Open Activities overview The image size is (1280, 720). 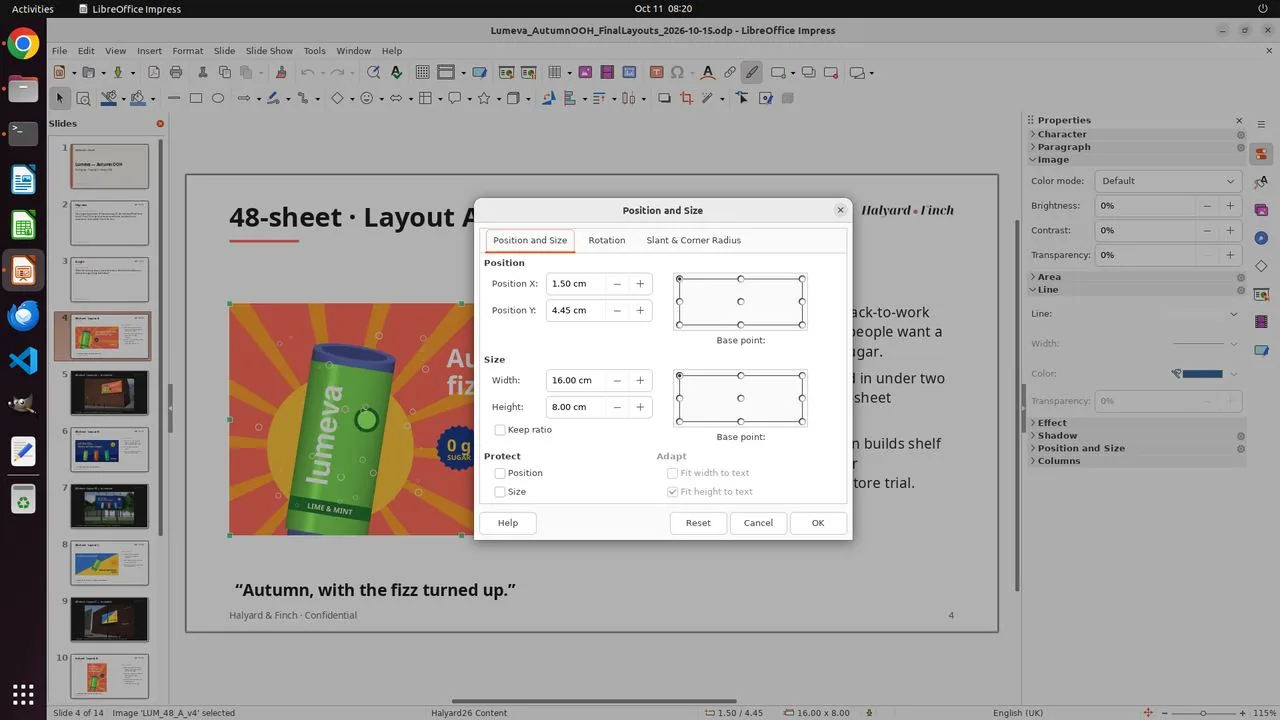click(33, 9)
